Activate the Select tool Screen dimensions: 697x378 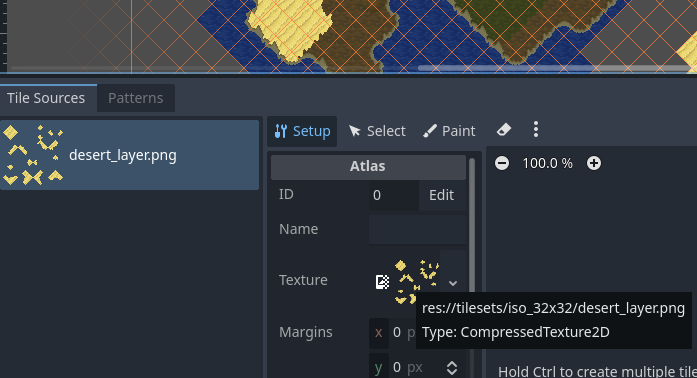(377, 131)
